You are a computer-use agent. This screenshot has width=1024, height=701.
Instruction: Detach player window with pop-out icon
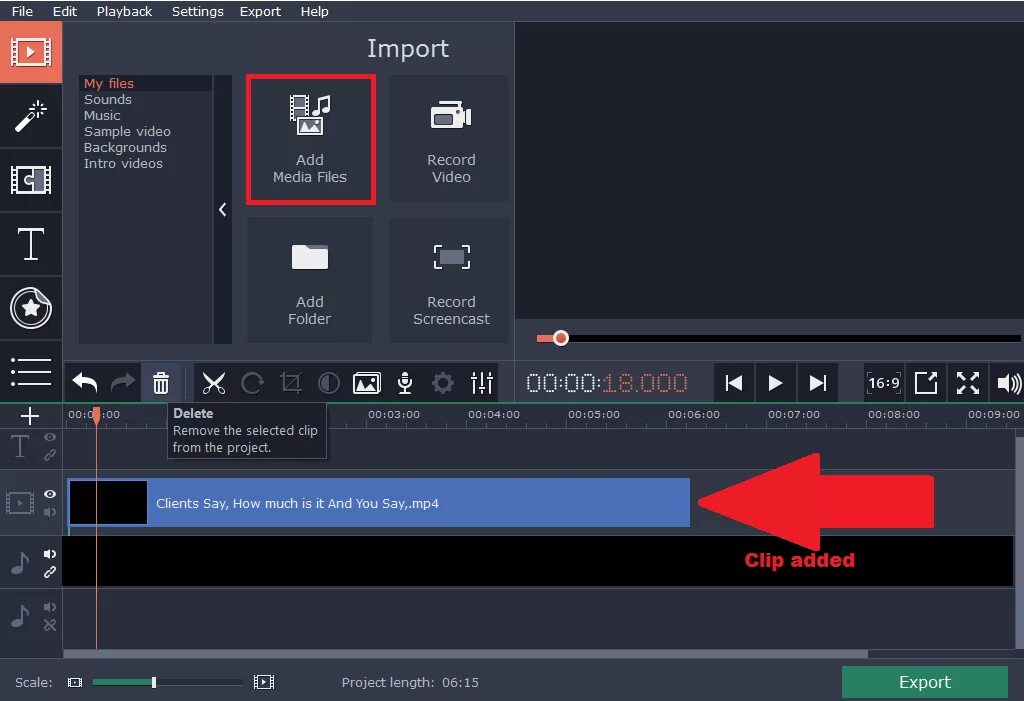926,383
